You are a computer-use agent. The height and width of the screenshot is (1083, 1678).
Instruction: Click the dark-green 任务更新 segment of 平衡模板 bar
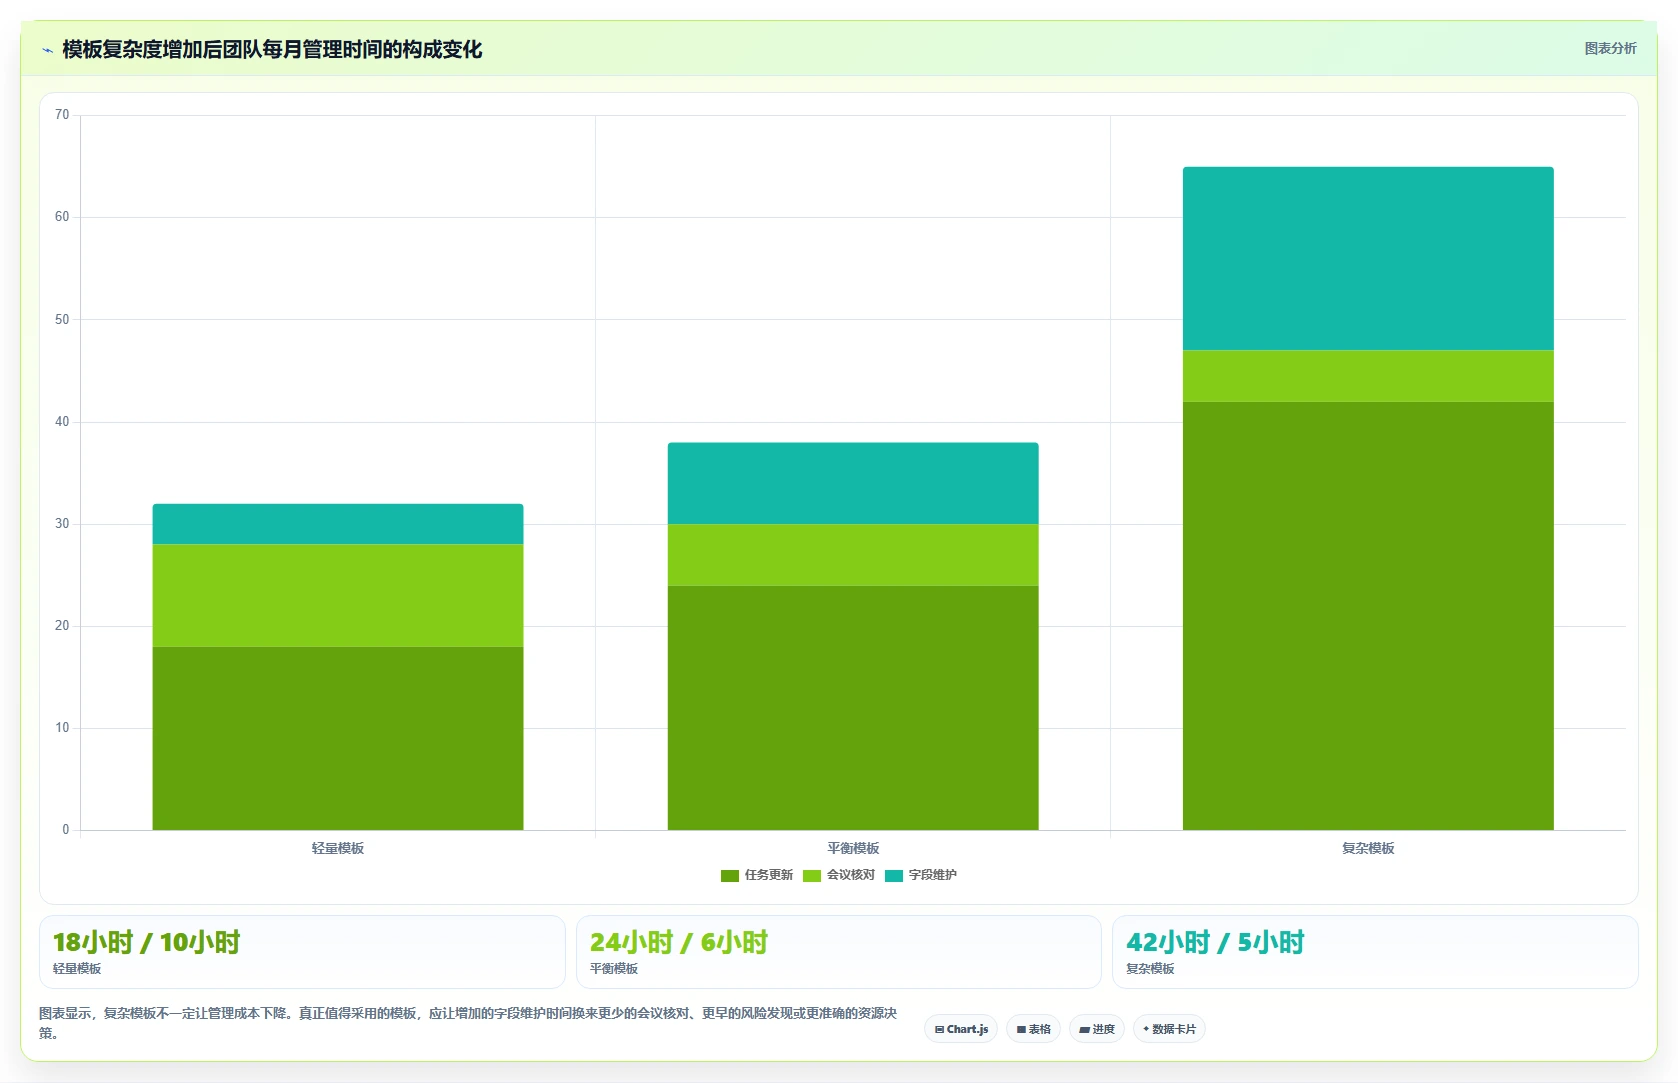[853, 708]
